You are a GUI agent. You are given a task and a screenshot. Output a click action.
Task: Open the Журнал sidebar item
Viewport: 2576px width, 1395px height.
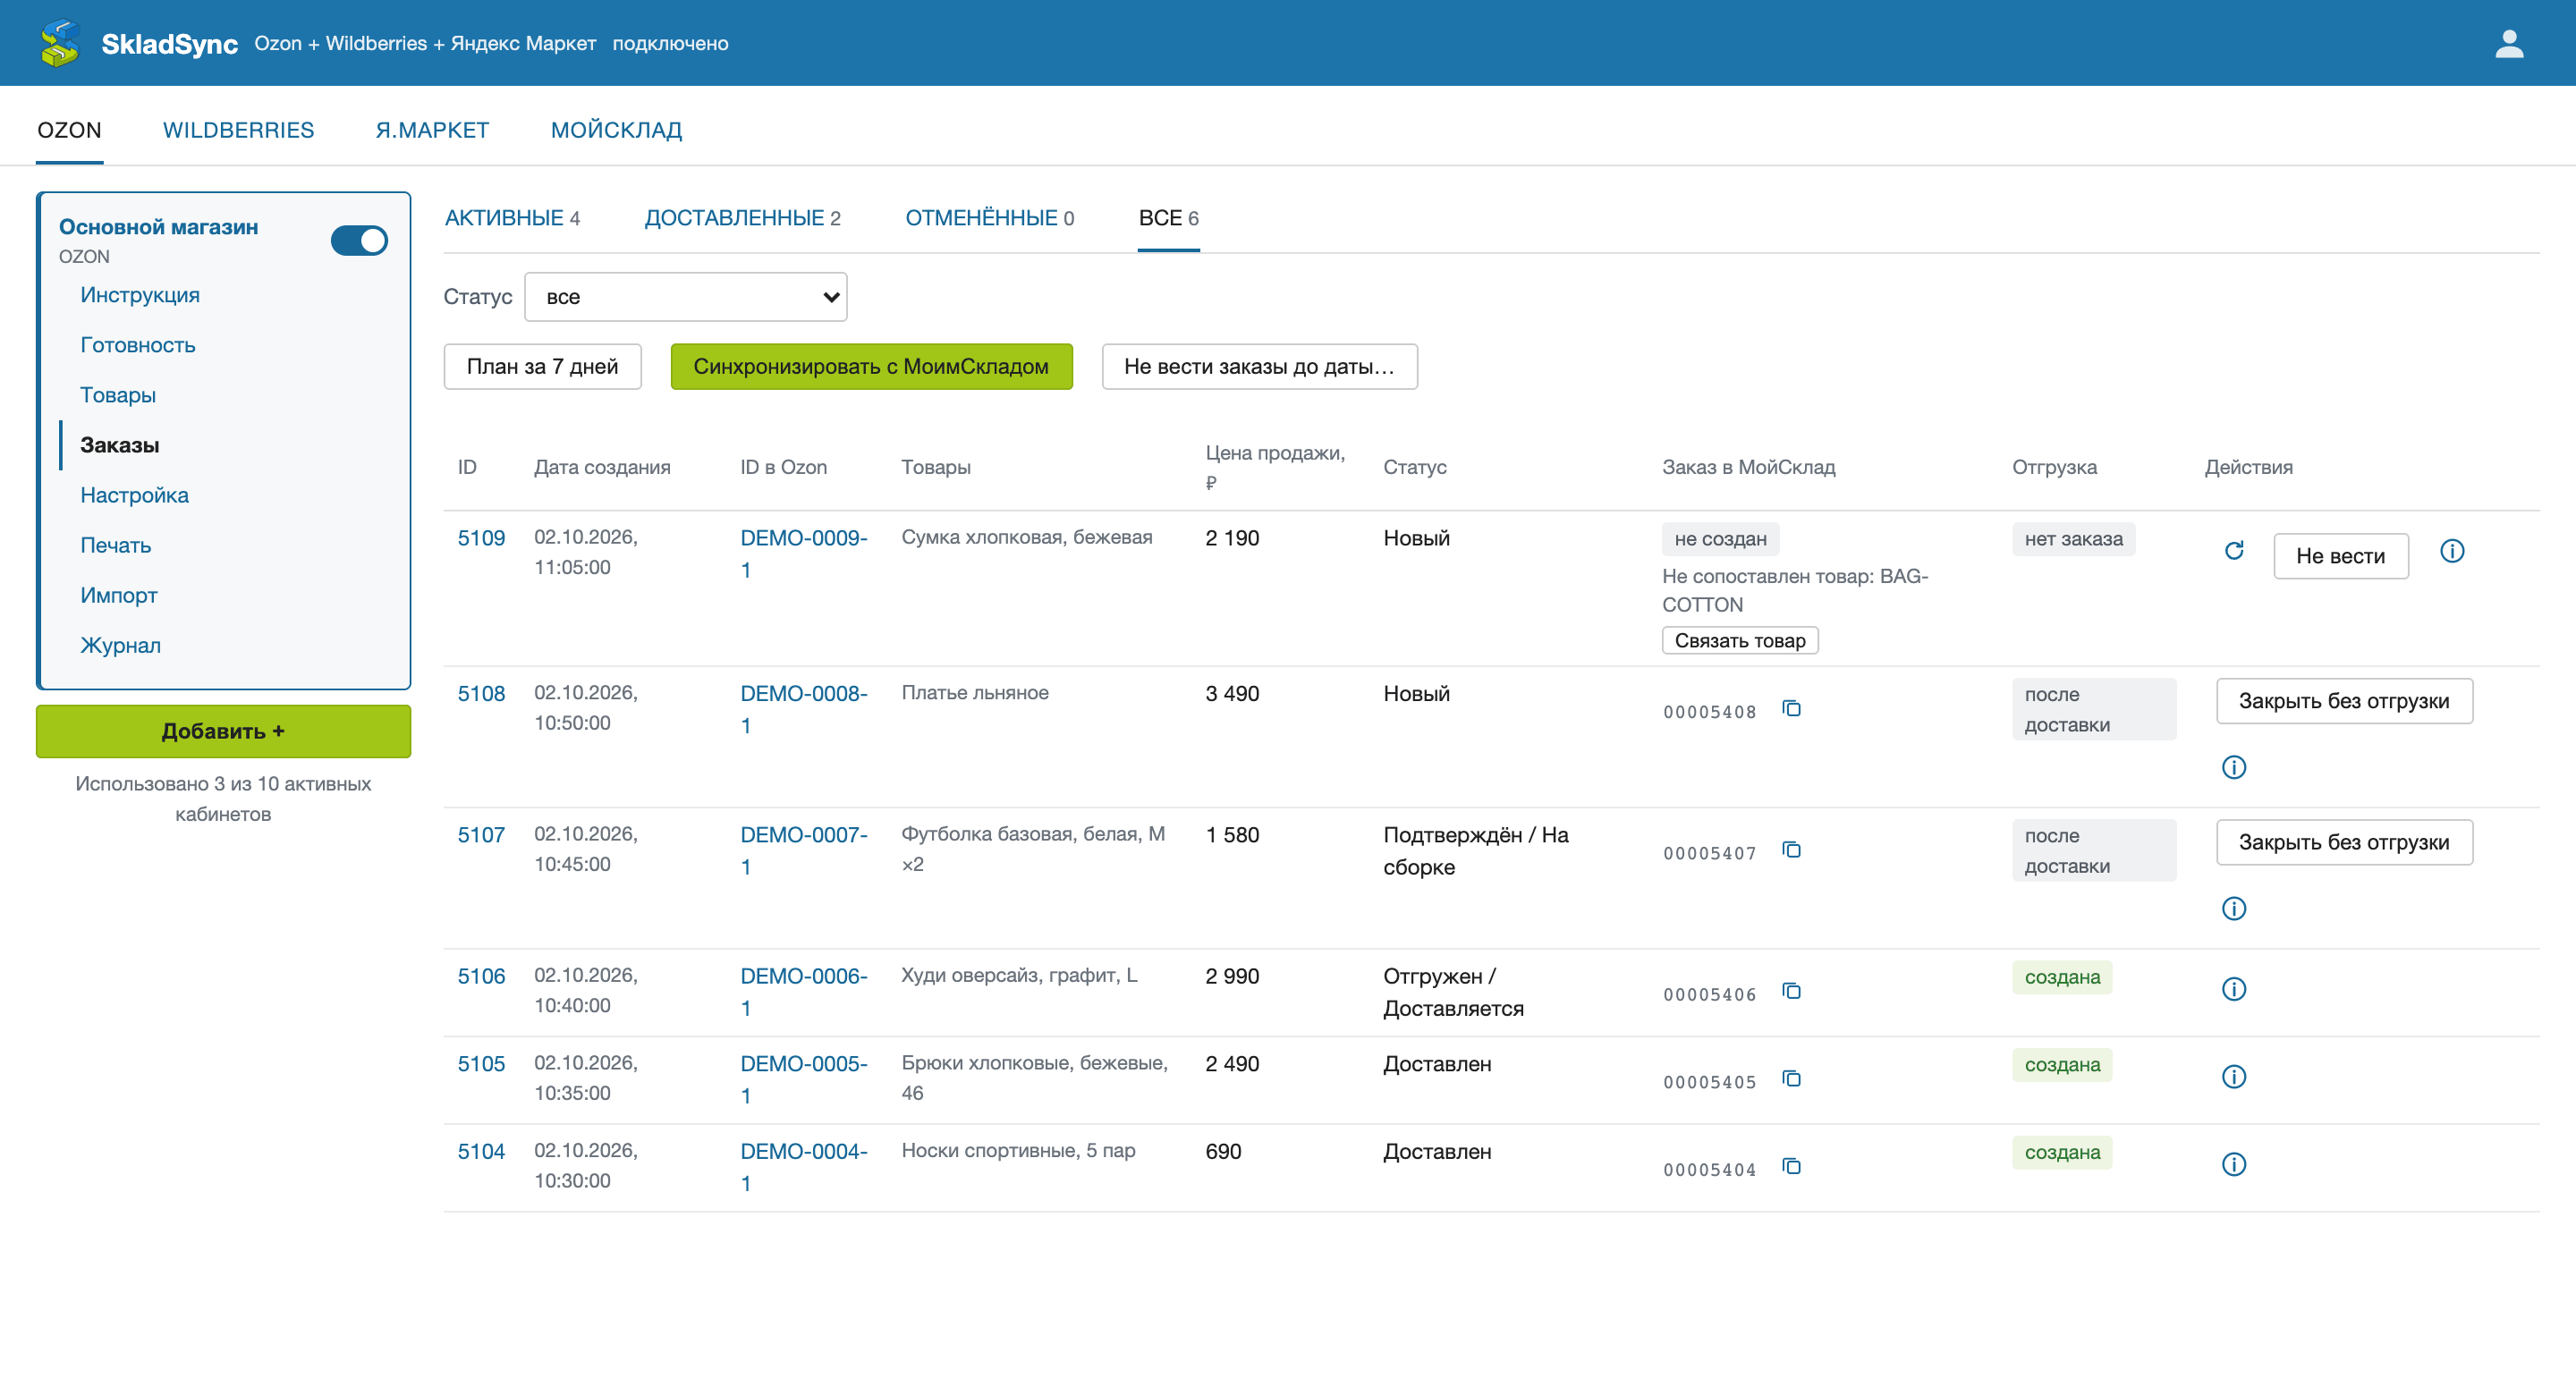coord(120,645)
